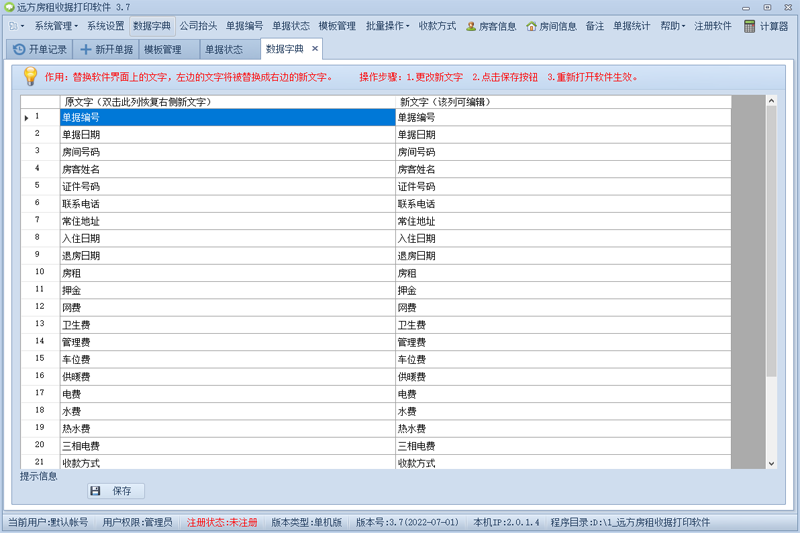Open the 模板管理 menu item
800x533 pixels.
pos(337,26)
